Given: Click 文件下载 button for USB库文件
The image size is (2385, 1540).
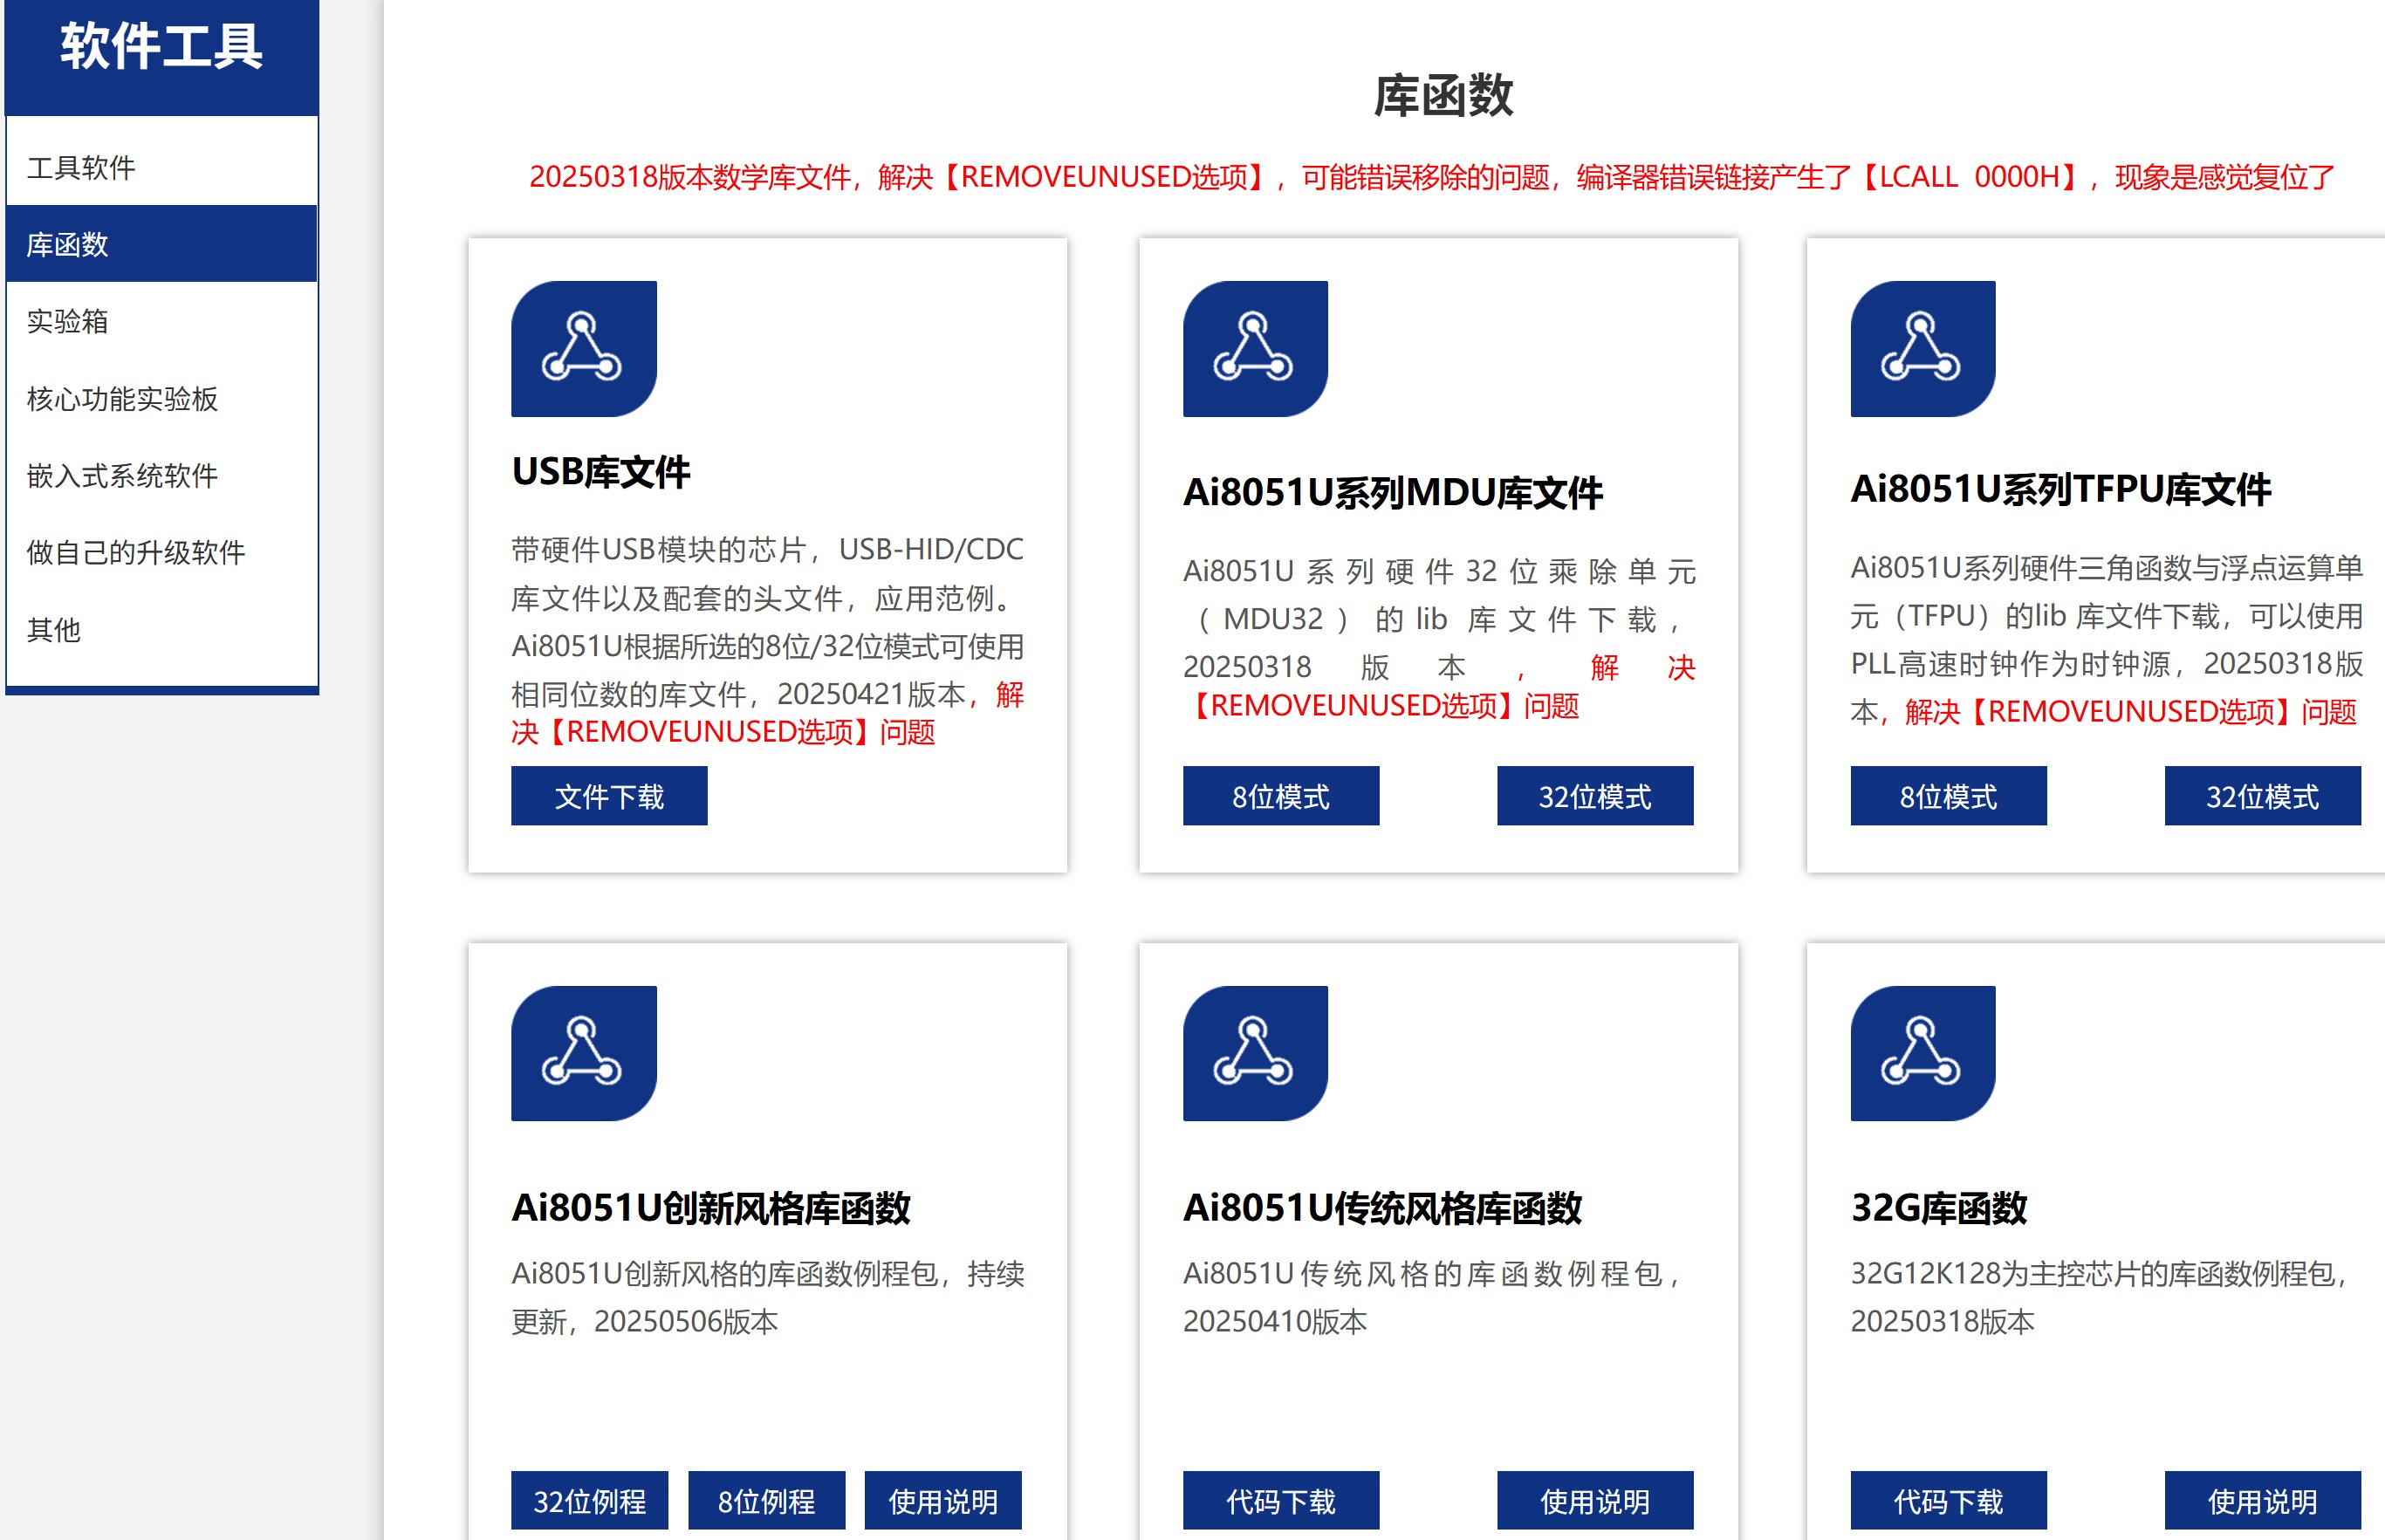Looking at the screenshot, I should 609,796.
